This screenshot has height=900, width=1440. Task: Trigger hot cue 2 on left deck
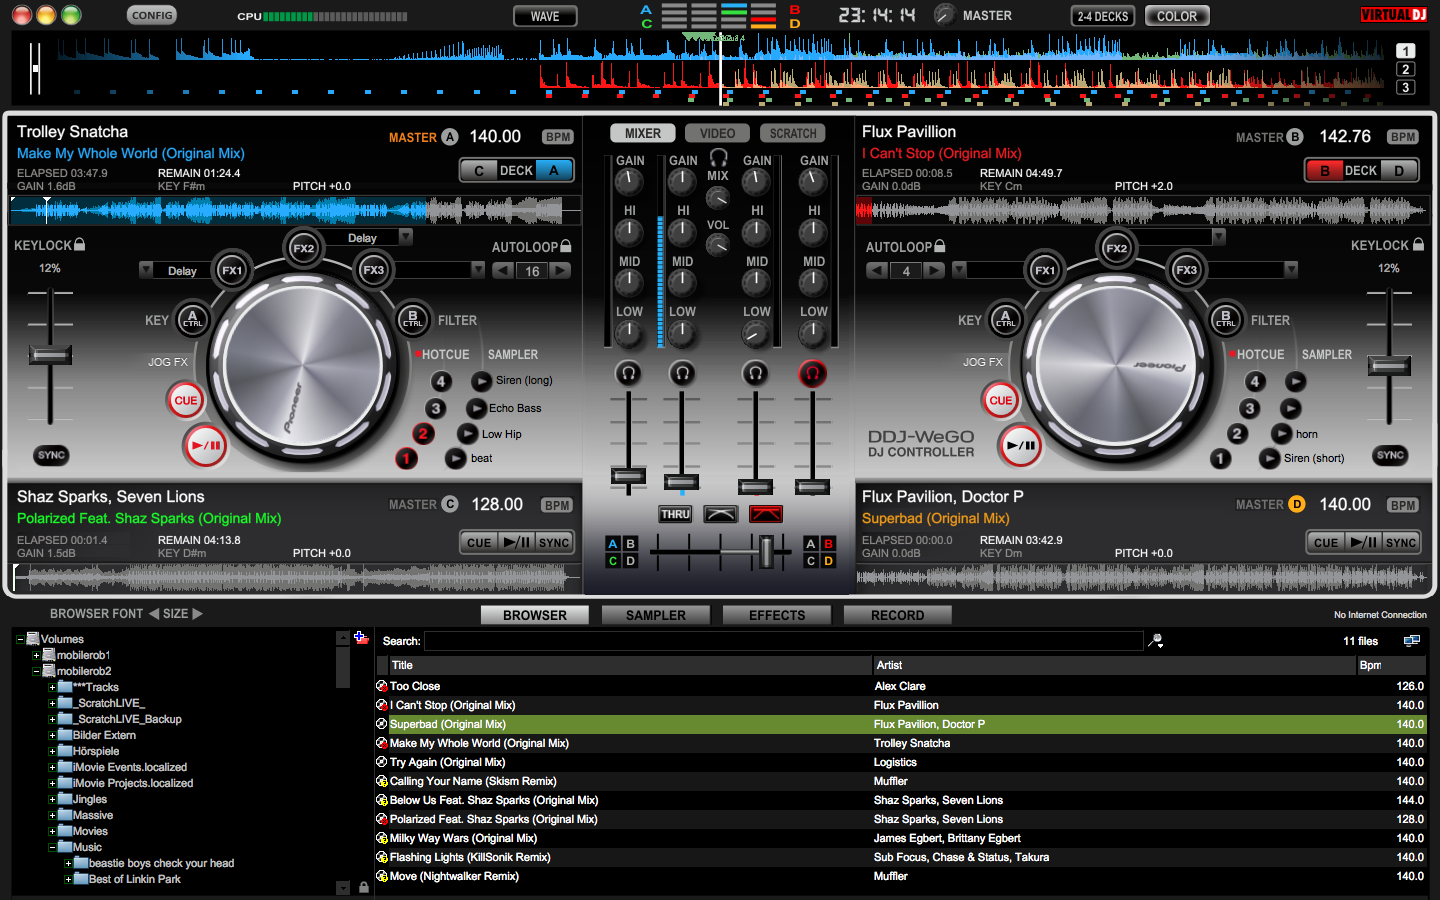pos(423,433)
